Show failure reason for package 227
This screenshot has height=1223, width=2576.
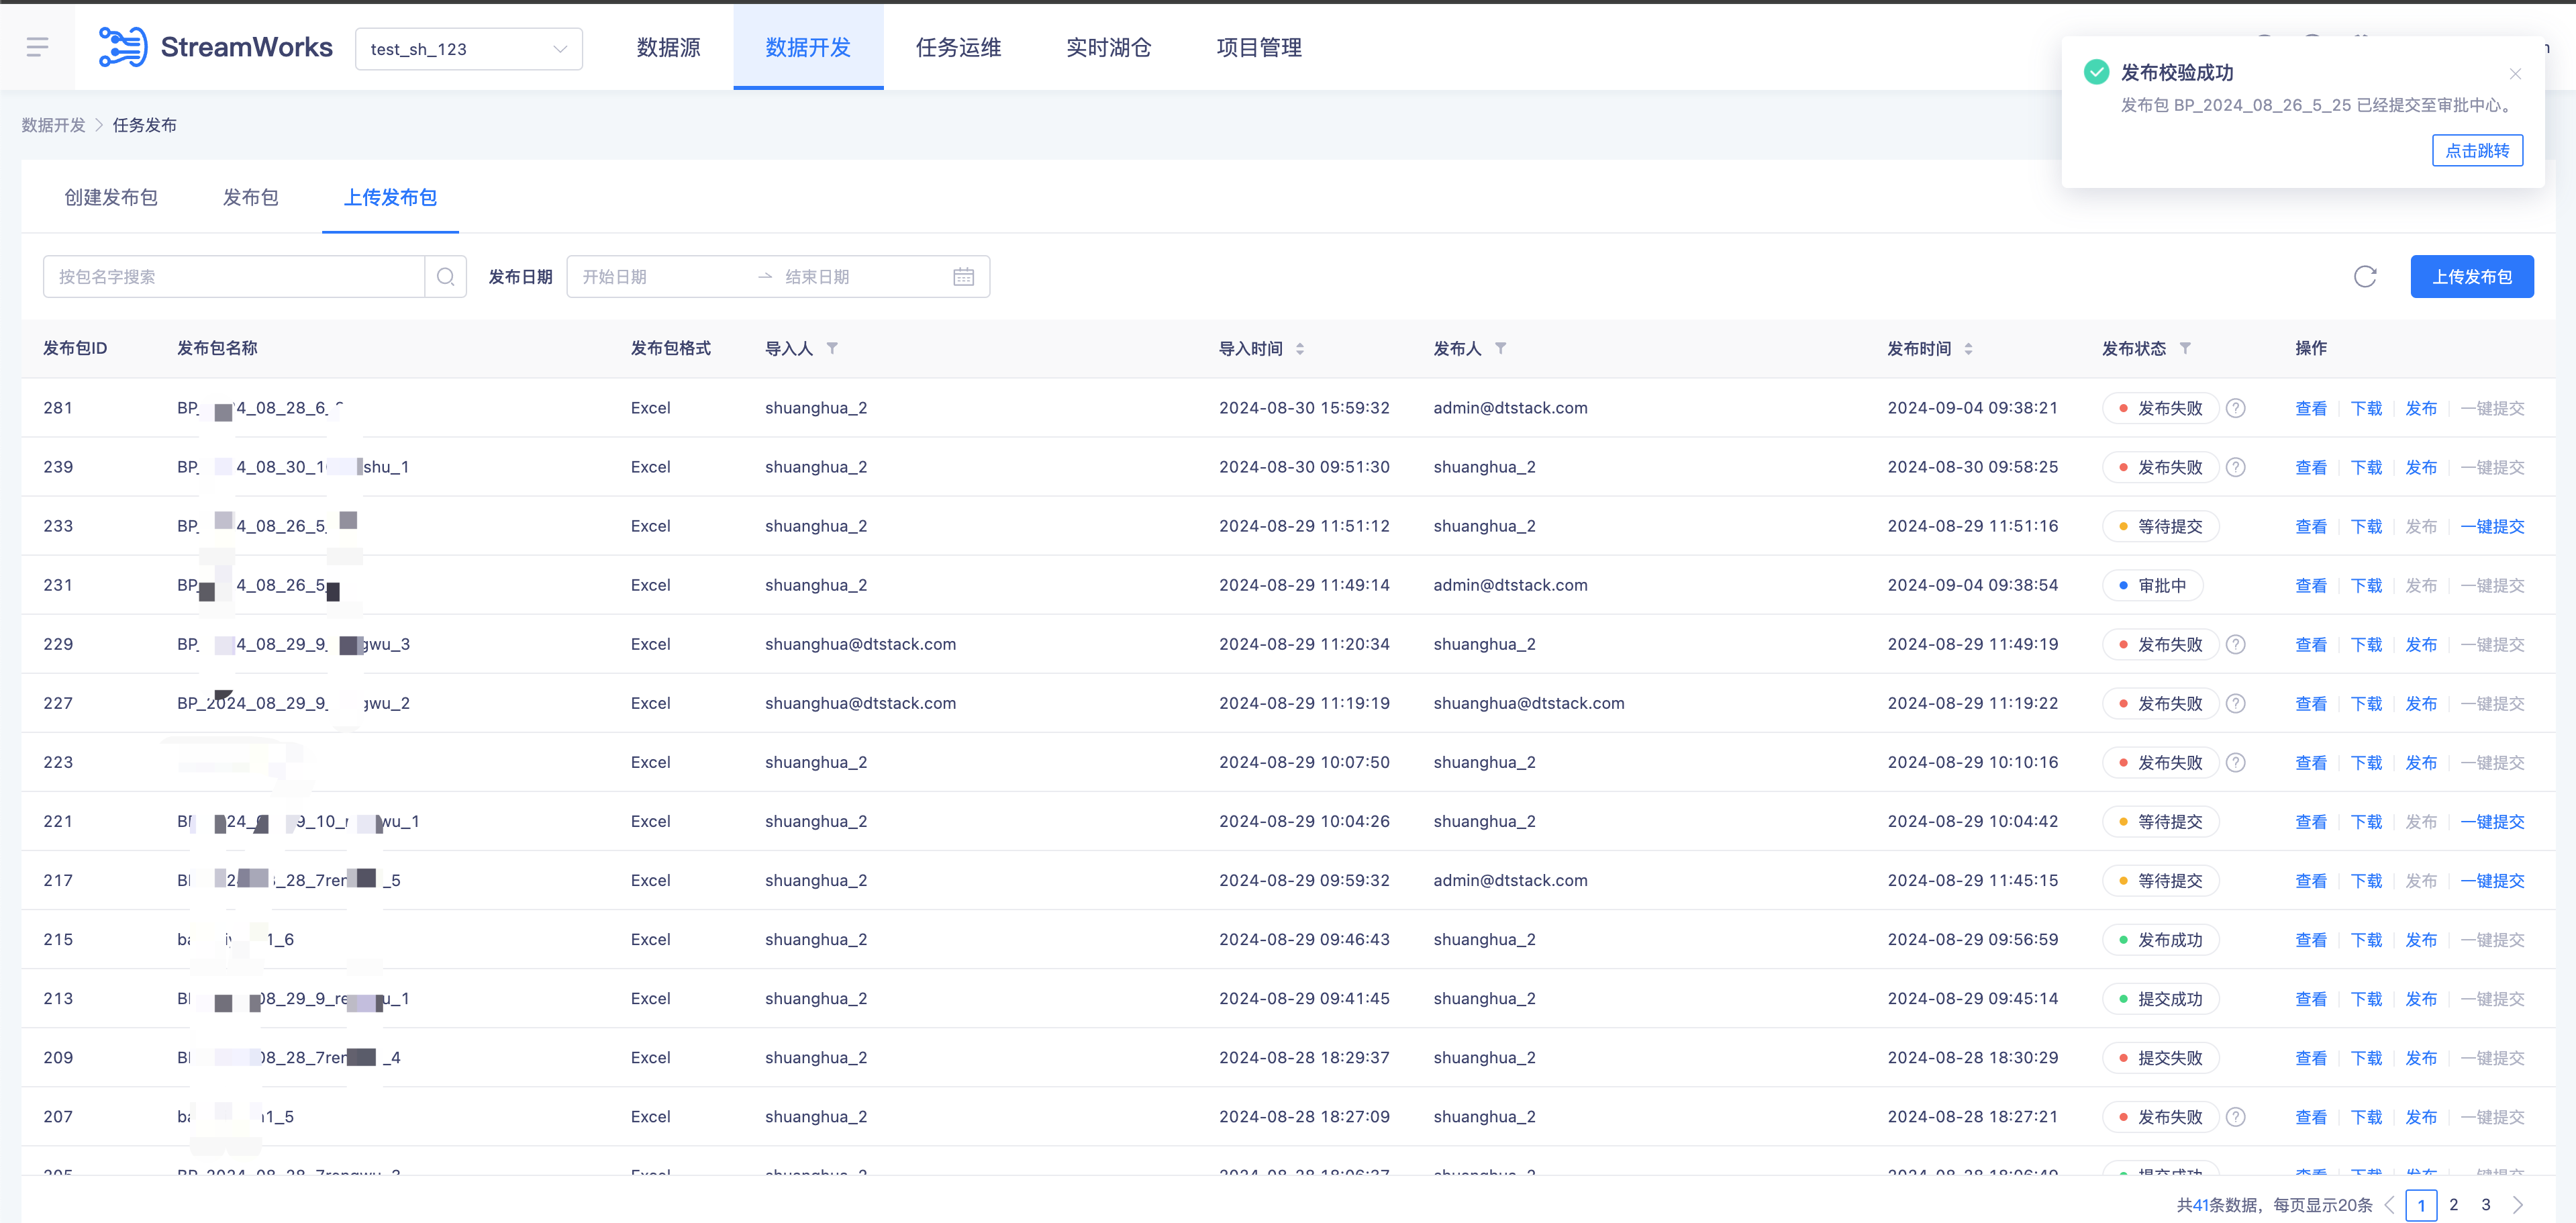pyautogui.click(x=2236, y=703)
